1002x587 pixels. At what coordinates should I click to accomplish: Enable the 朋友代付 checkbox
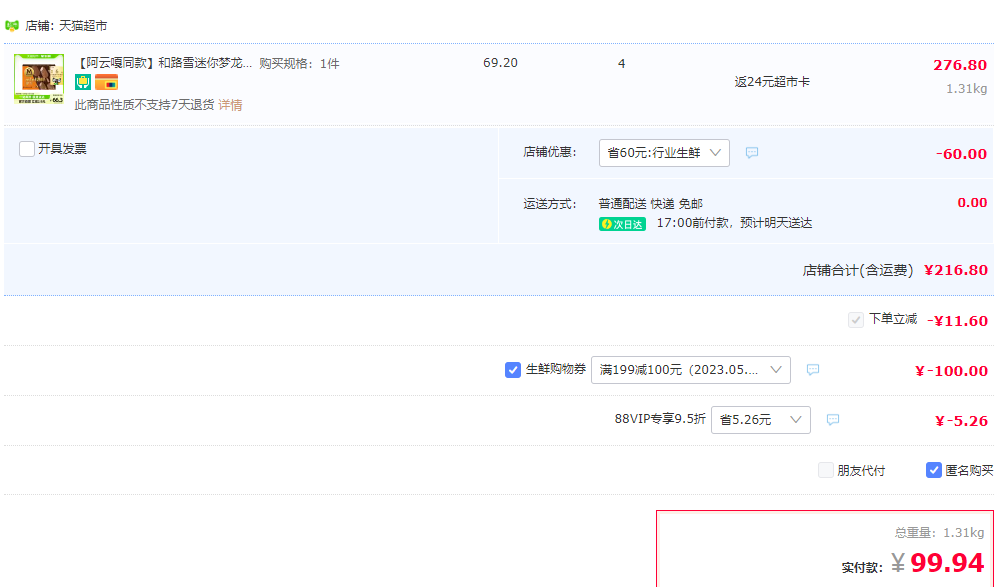(x=826, y=470)
